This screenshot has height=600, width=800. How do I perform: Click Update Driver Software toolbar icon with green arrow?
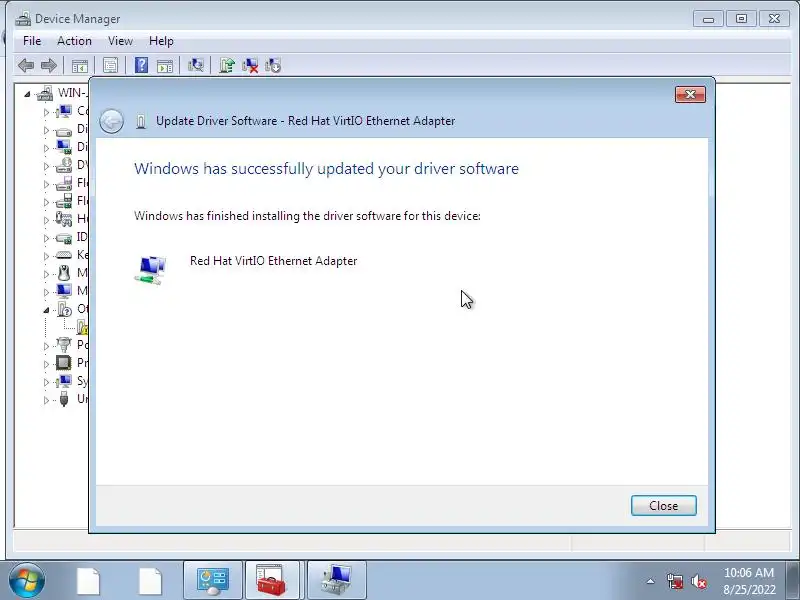(227, 65)
